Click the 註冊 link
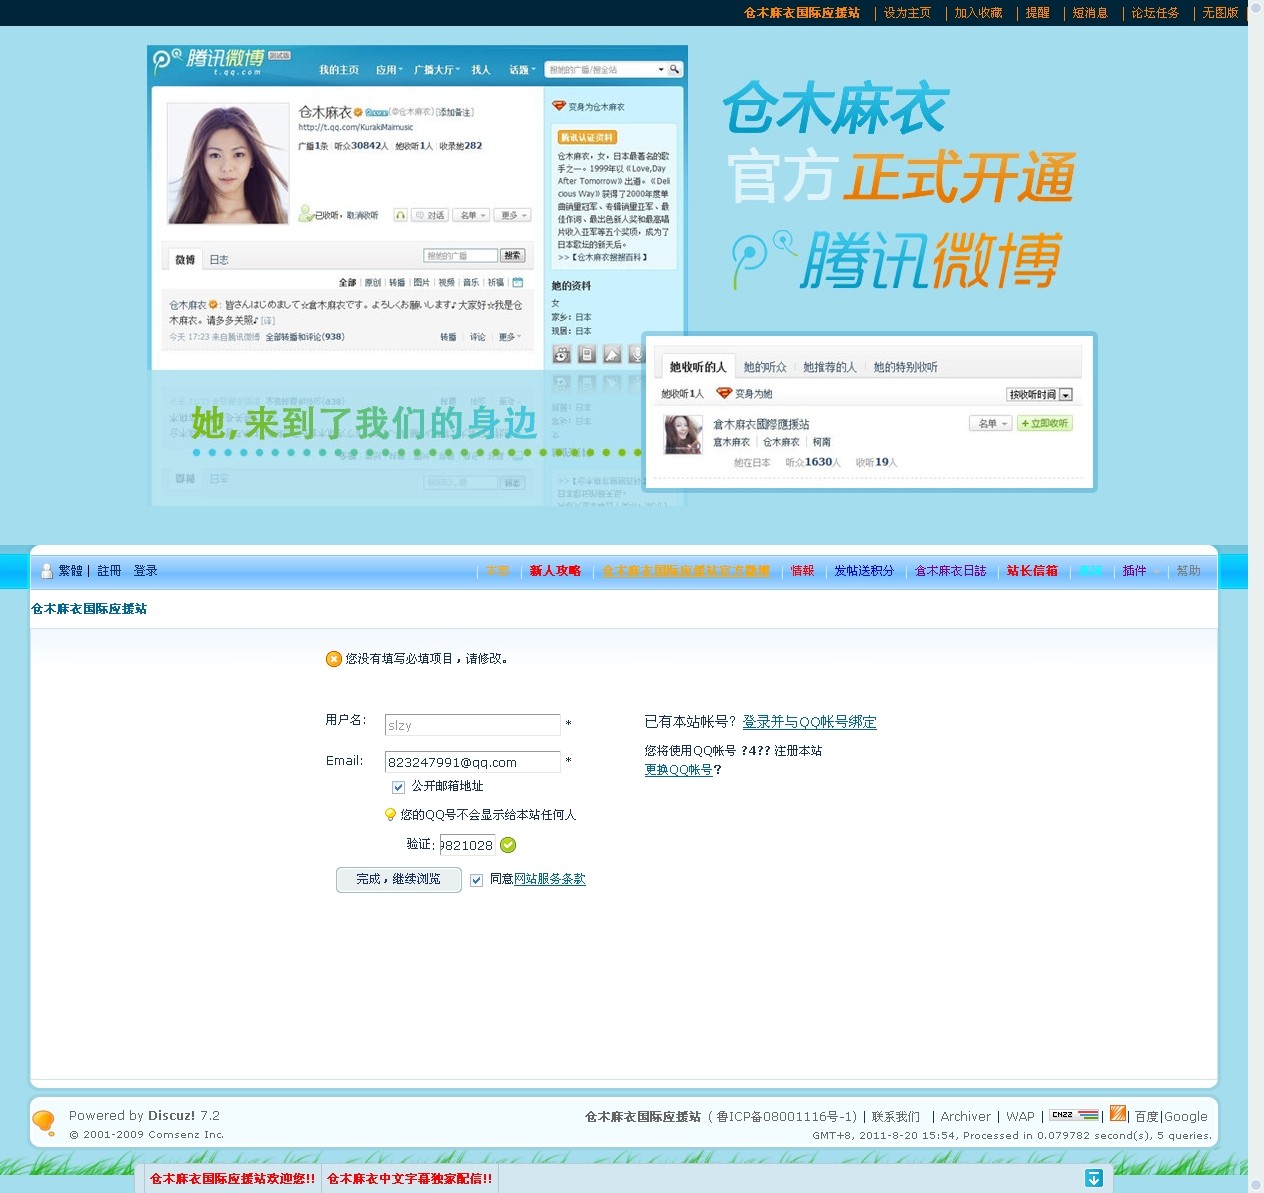The width and height of the screenshot is (1264, 1193). pyautogui.click(x=109, y=571)
